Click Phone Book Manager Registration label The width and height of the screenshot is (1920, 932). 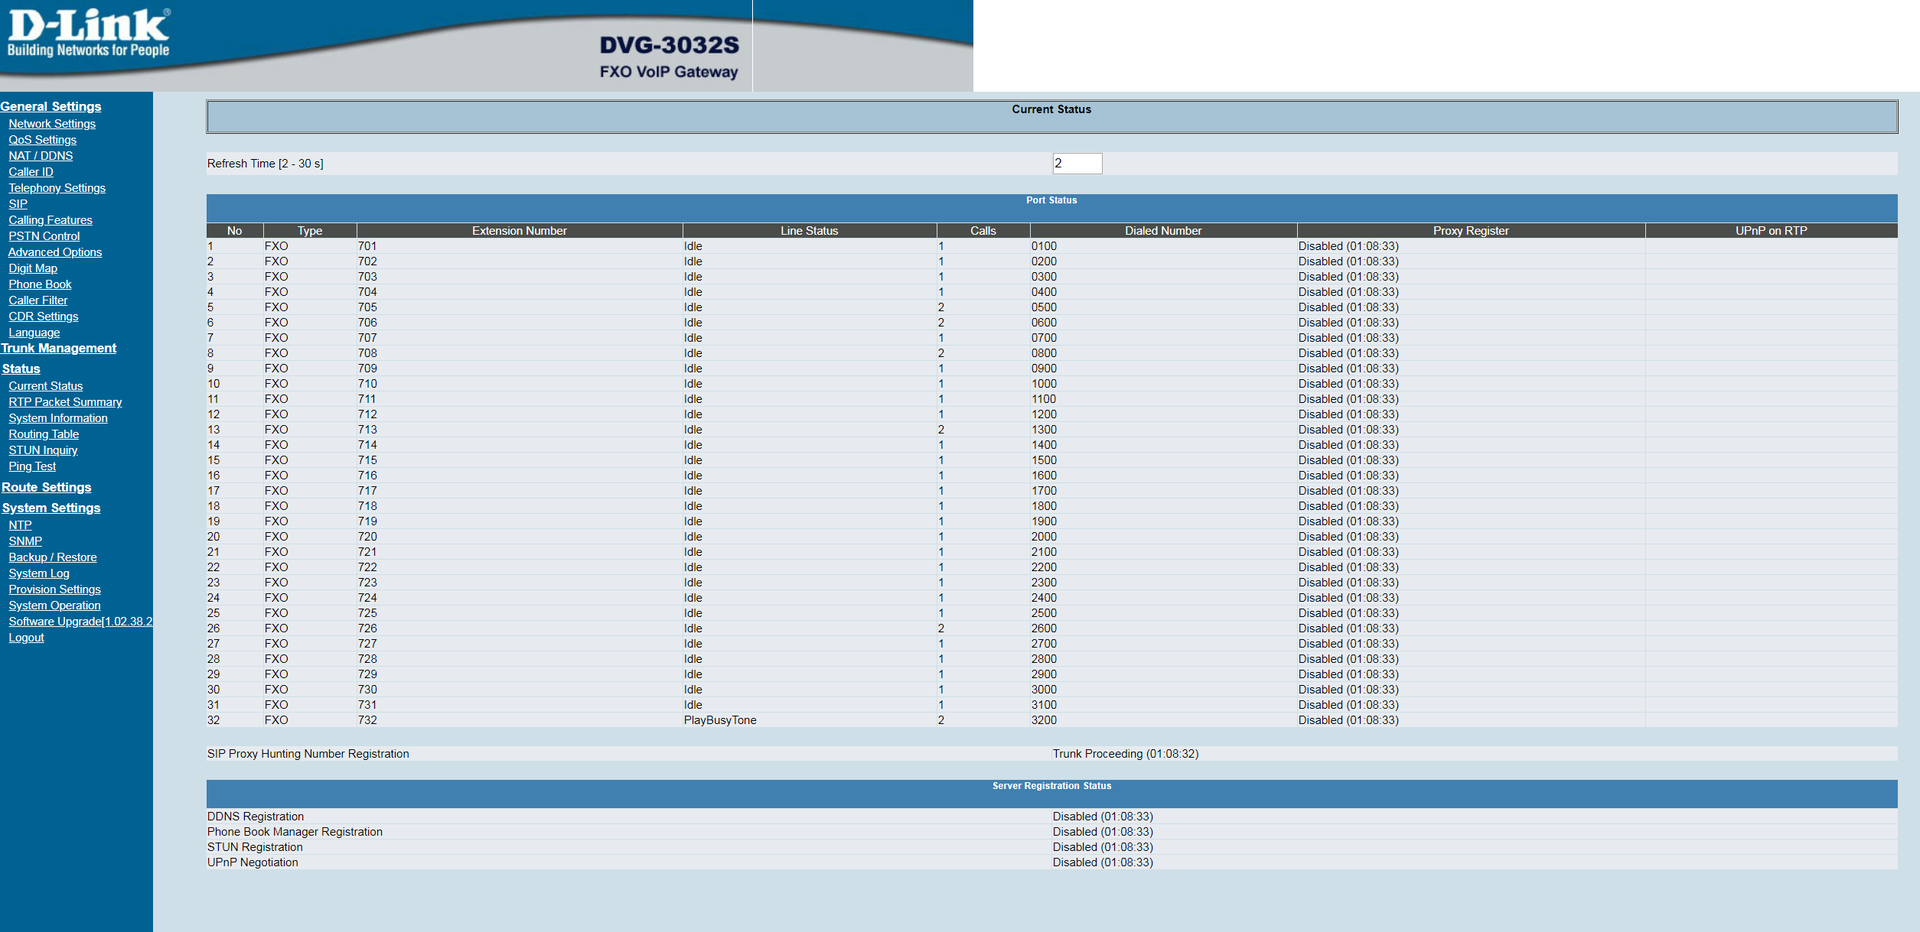[295, 832]
